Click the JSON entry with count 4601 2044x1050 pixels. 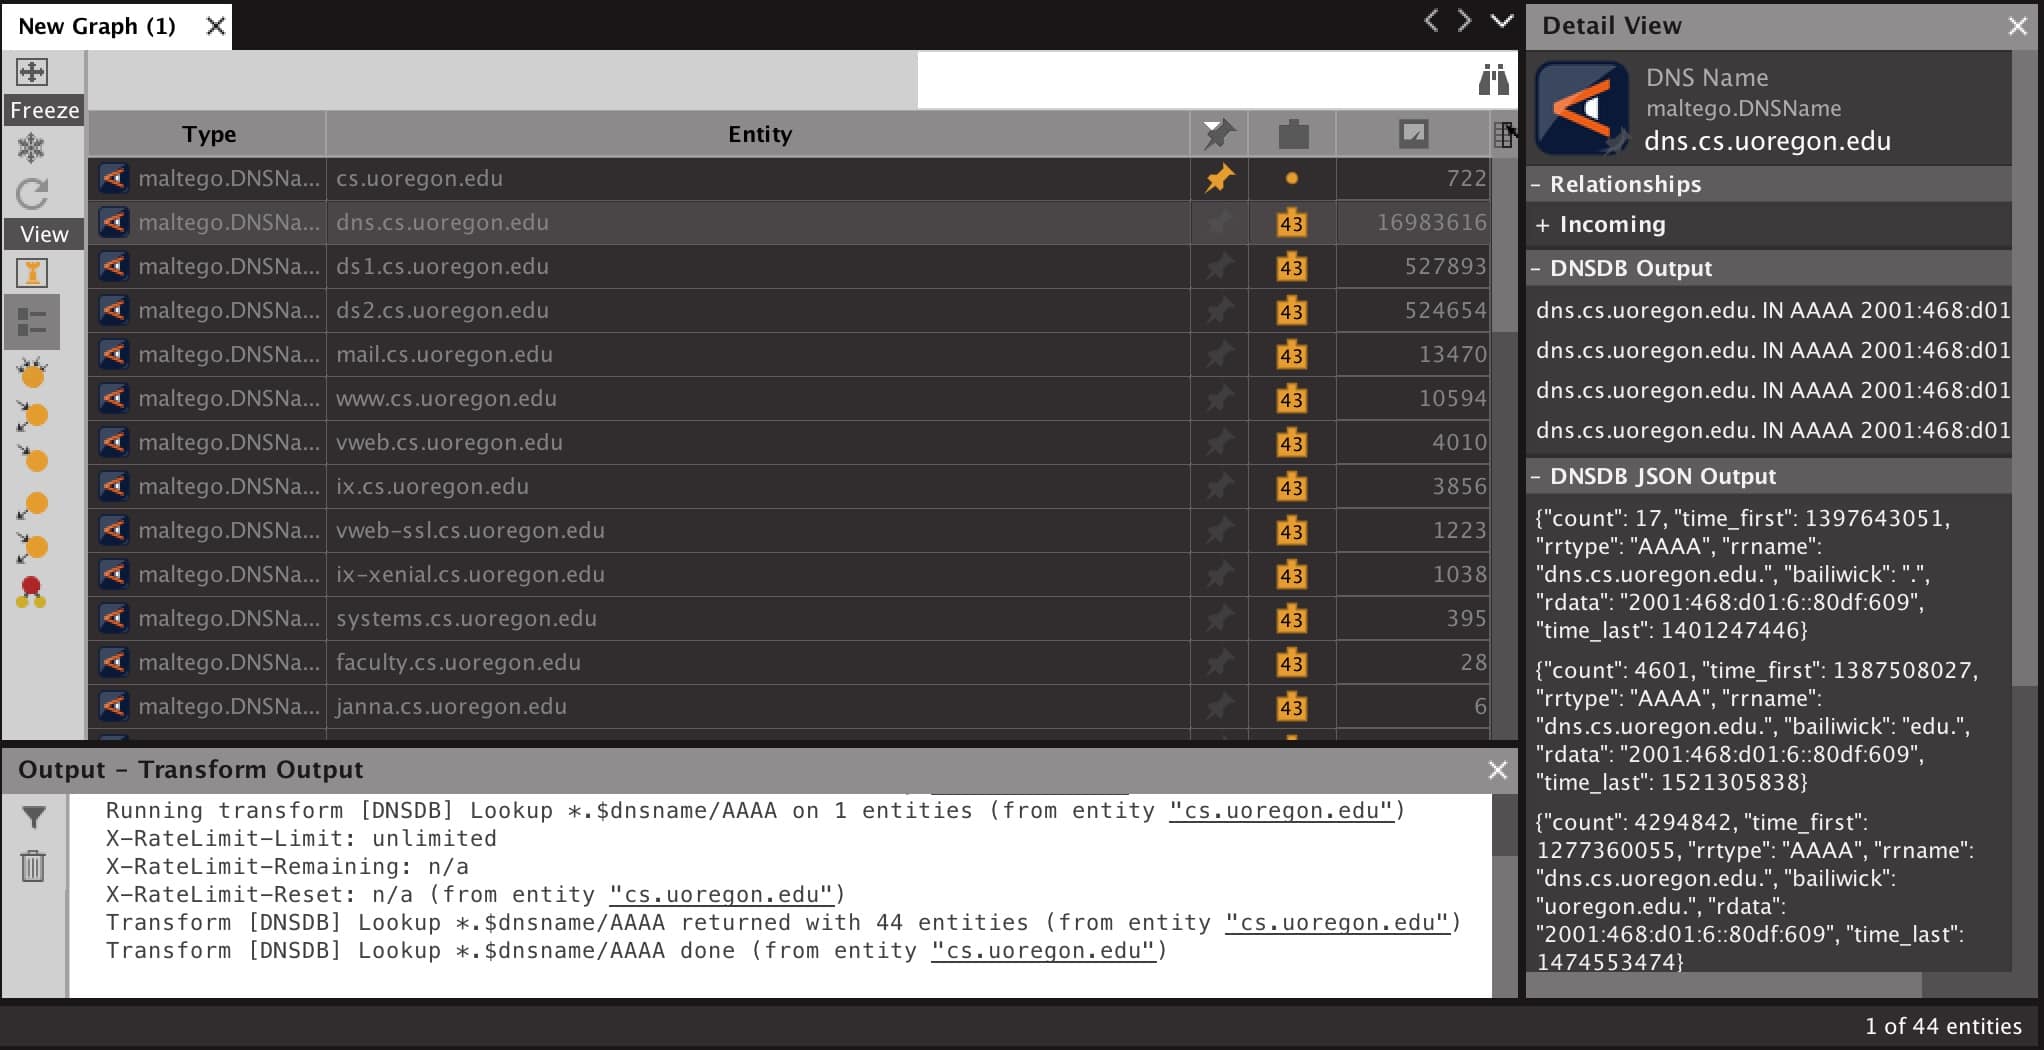point(1757,726)
